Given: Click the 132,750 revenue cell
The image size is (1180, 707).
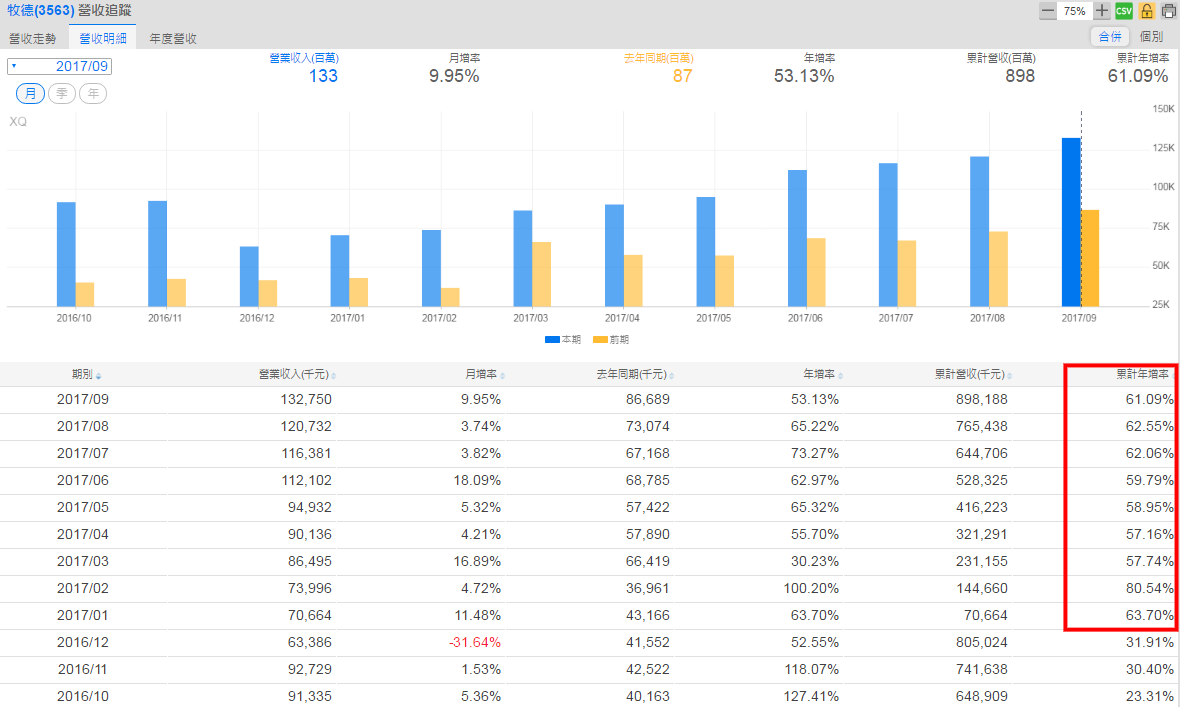Looking at the screenshot, I should click(306, 399).
